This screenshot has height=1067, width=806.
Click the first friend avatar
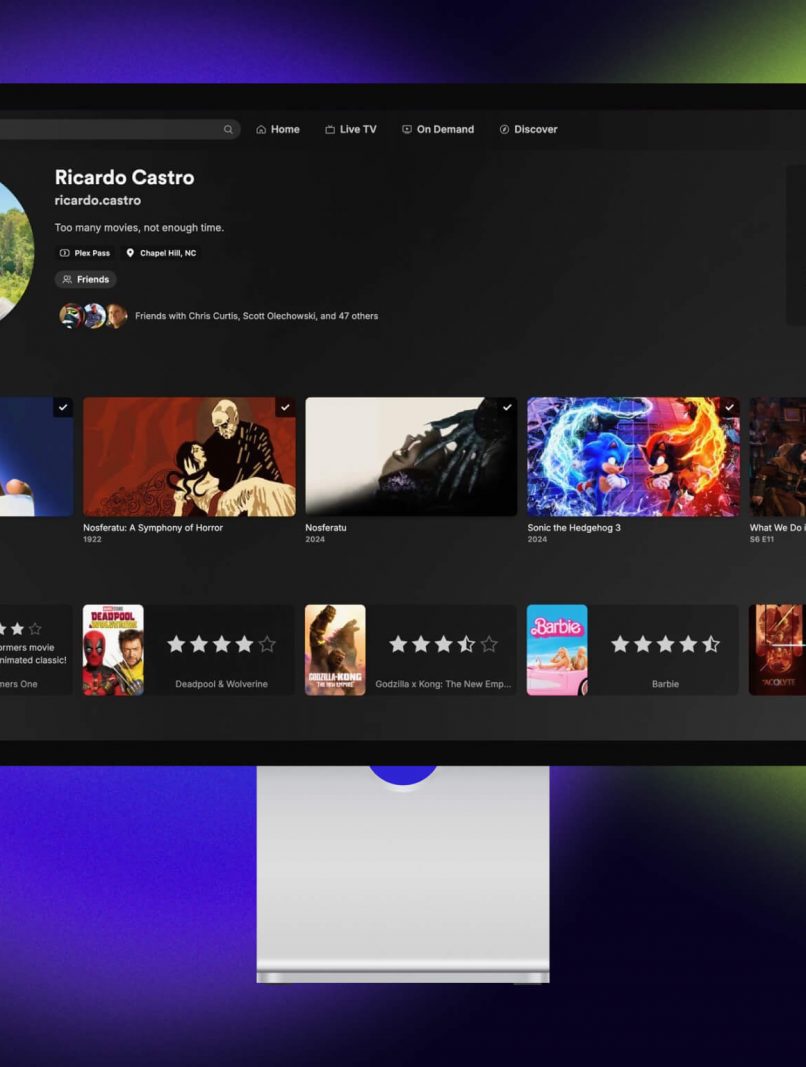pos(71,316)
